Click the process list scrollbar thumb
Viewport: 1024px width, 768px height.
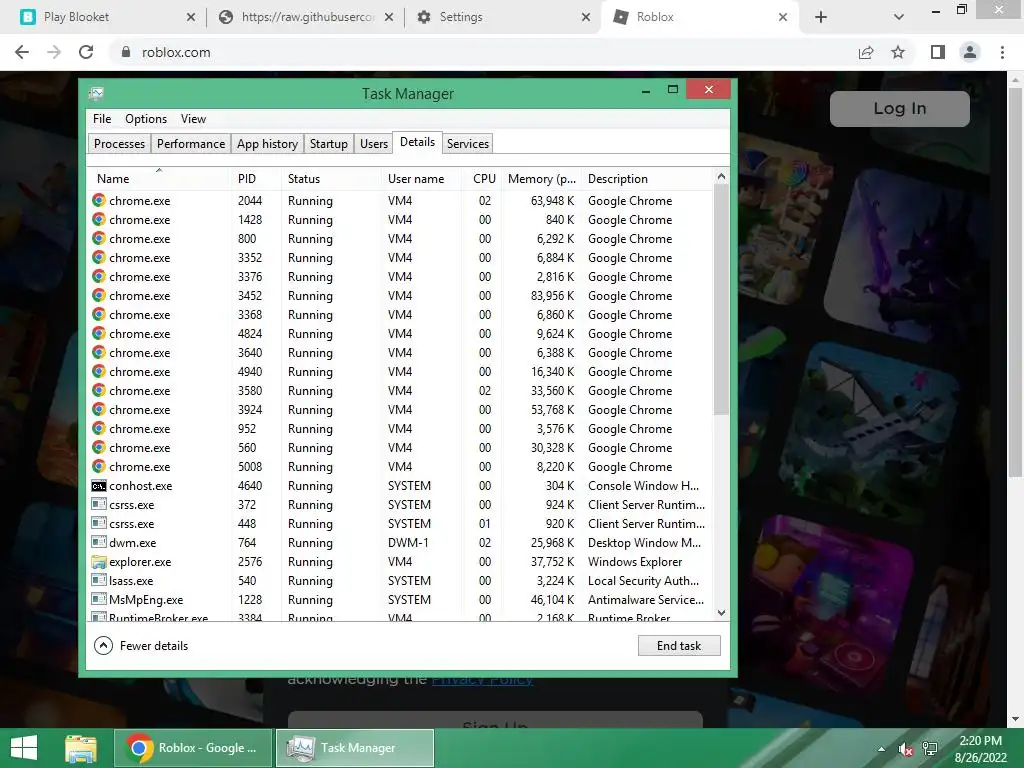721,299
